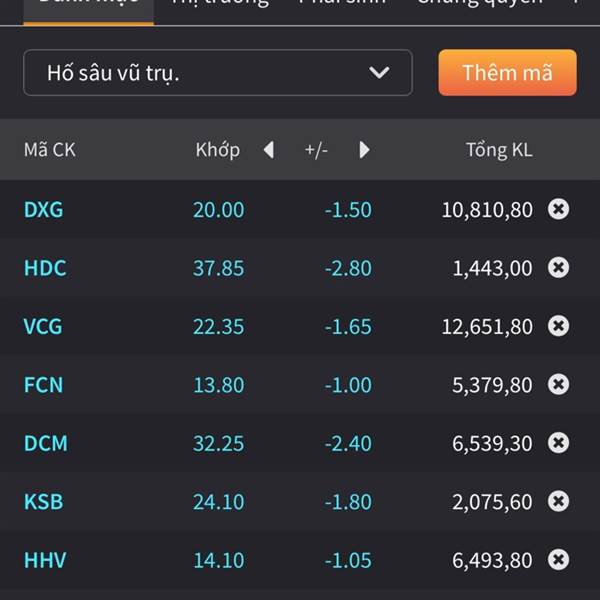Screen dimensions: 600x600
Task: Select the active tab underlined in orange
Action: (x=88, y=10)
